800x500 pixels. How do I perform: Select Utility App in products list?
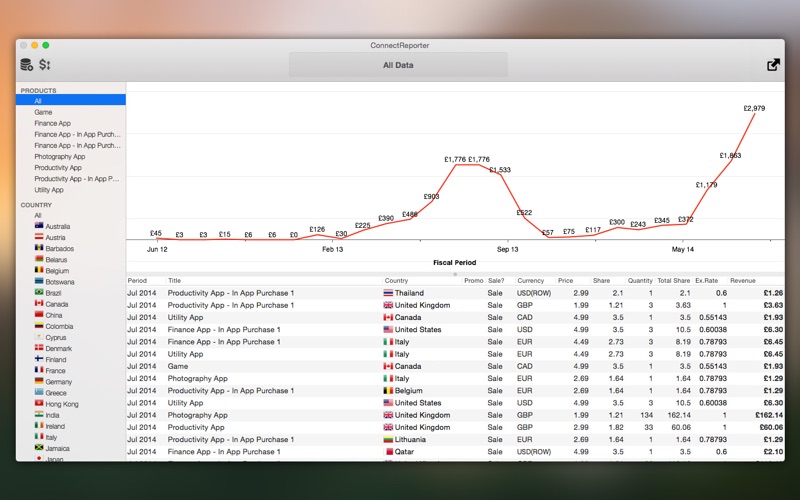pos(49,190)
